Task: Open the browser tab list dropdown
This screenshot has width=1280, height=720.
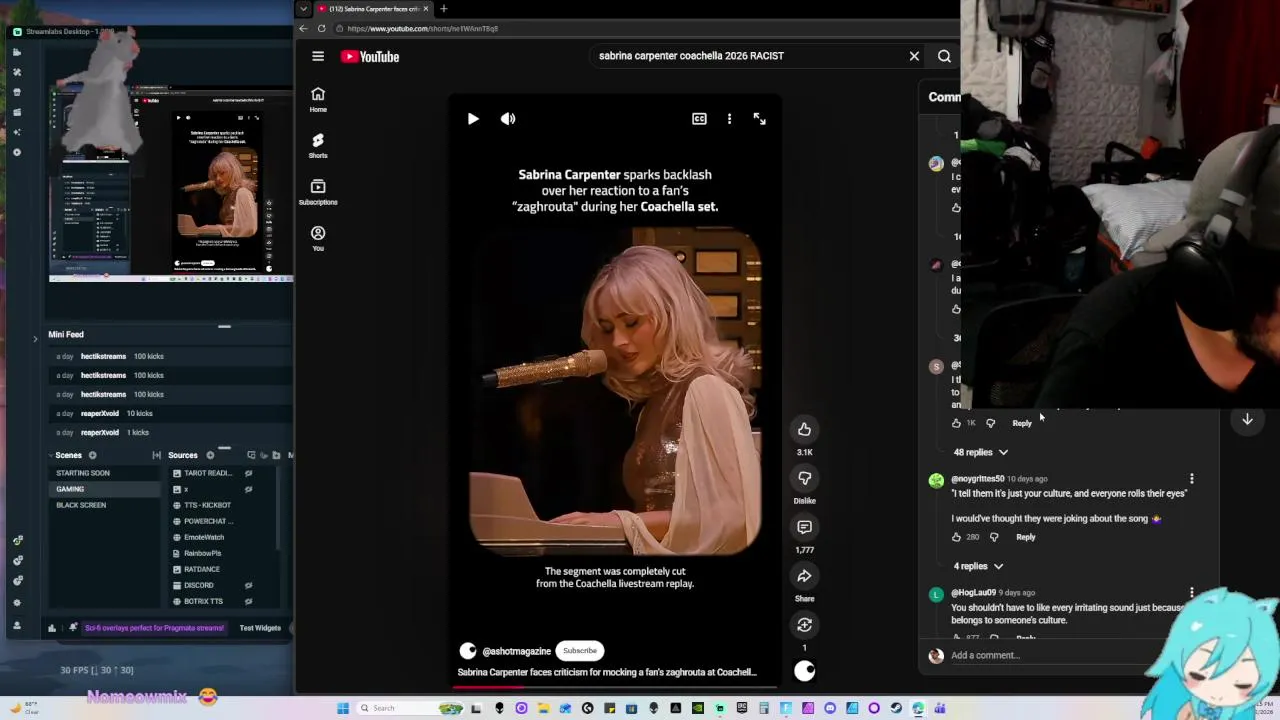Action: coord(304,9)
